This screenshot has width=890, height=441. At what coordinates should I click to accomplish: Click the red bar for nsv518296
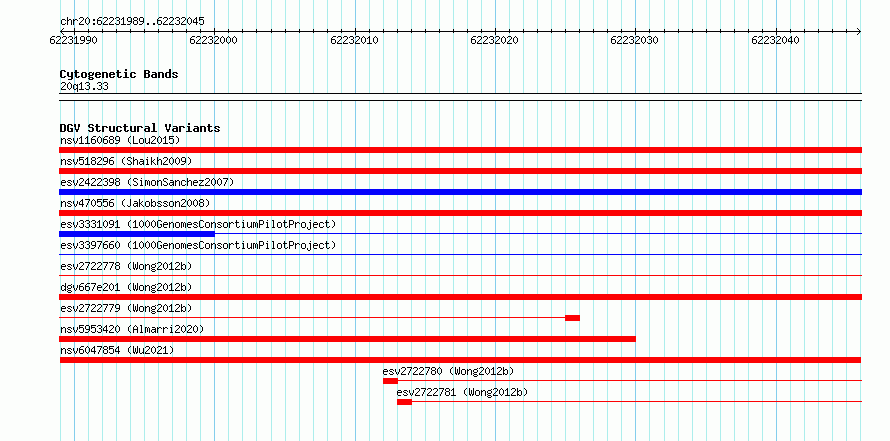[x=460, y=171]
